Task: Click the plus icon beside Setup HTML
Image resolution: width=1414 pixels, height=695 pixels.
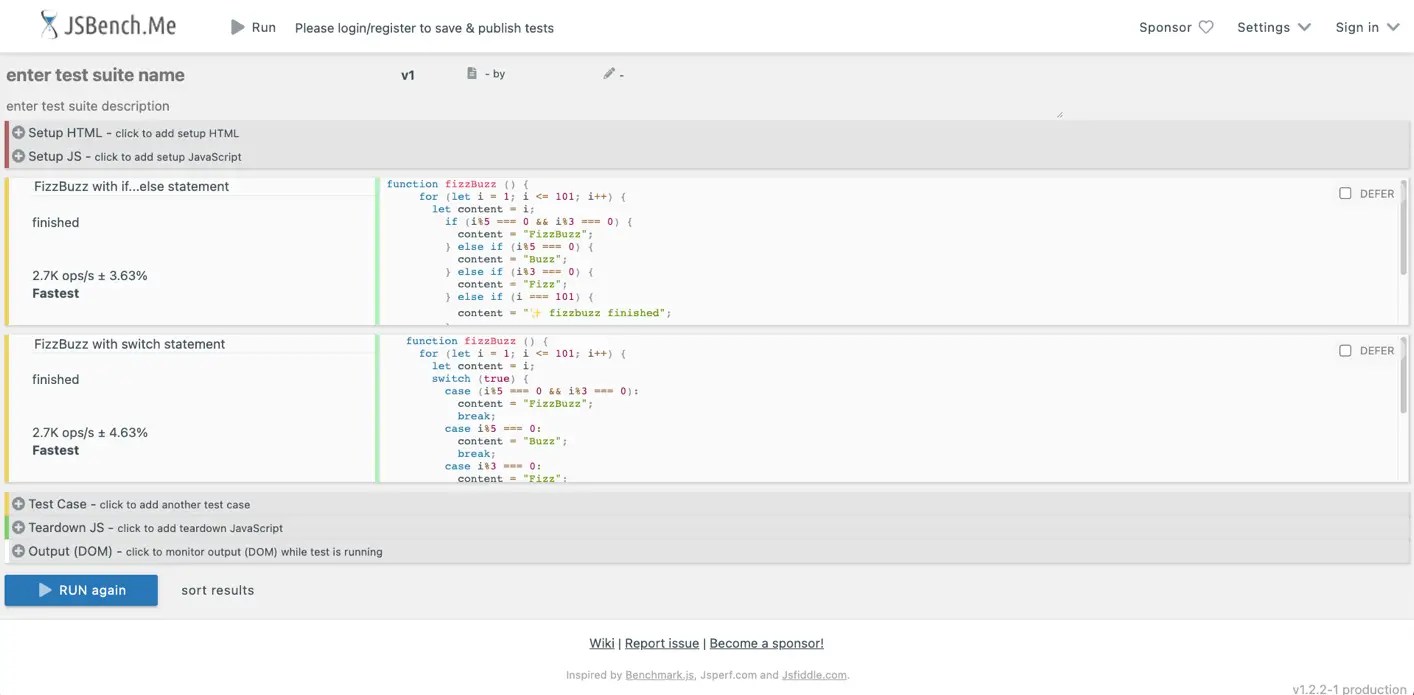Action: tap(17, 132)
